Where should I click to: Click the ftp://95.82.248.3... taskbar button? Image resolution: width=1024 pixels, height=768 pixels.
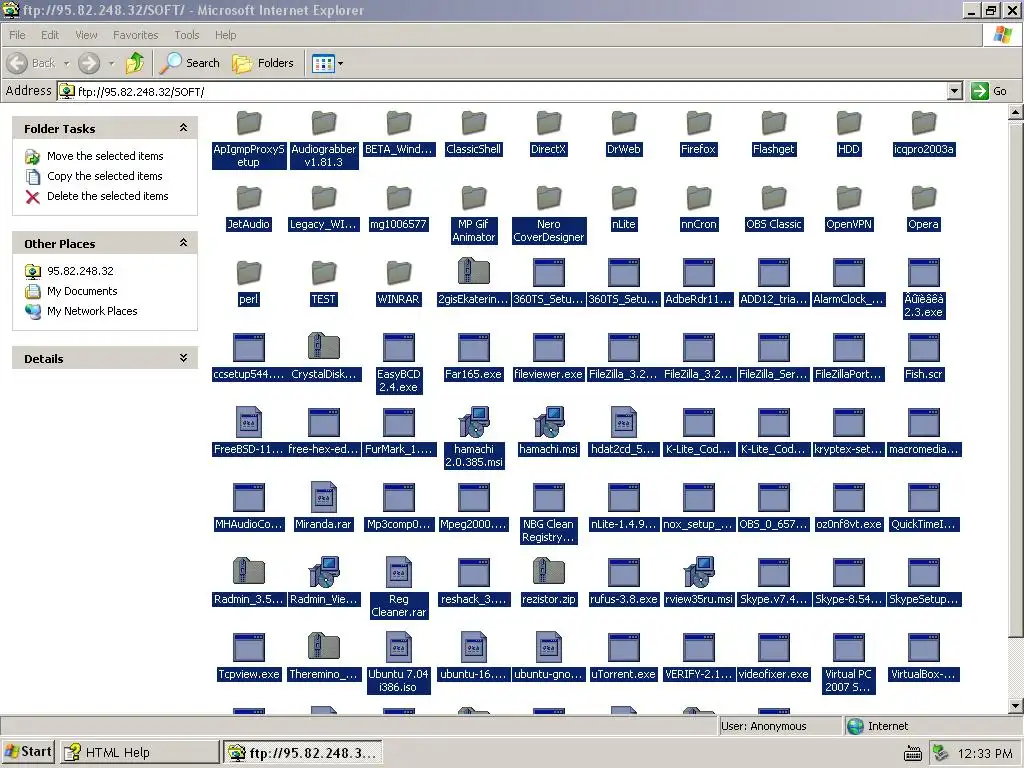(x=302, y=752)
